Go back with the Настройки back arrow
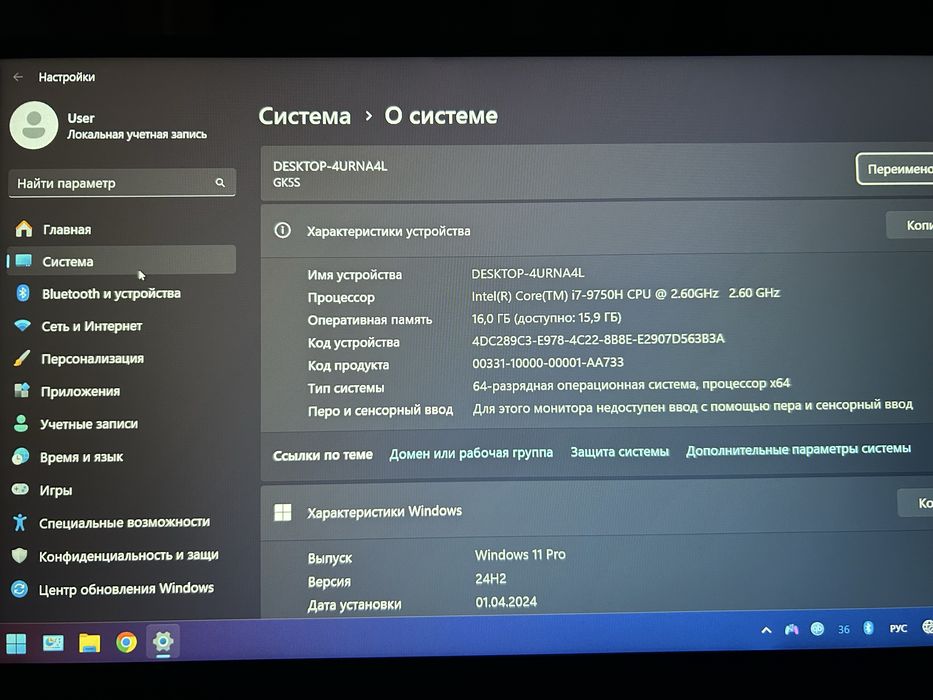 click(x=18, y=77)
